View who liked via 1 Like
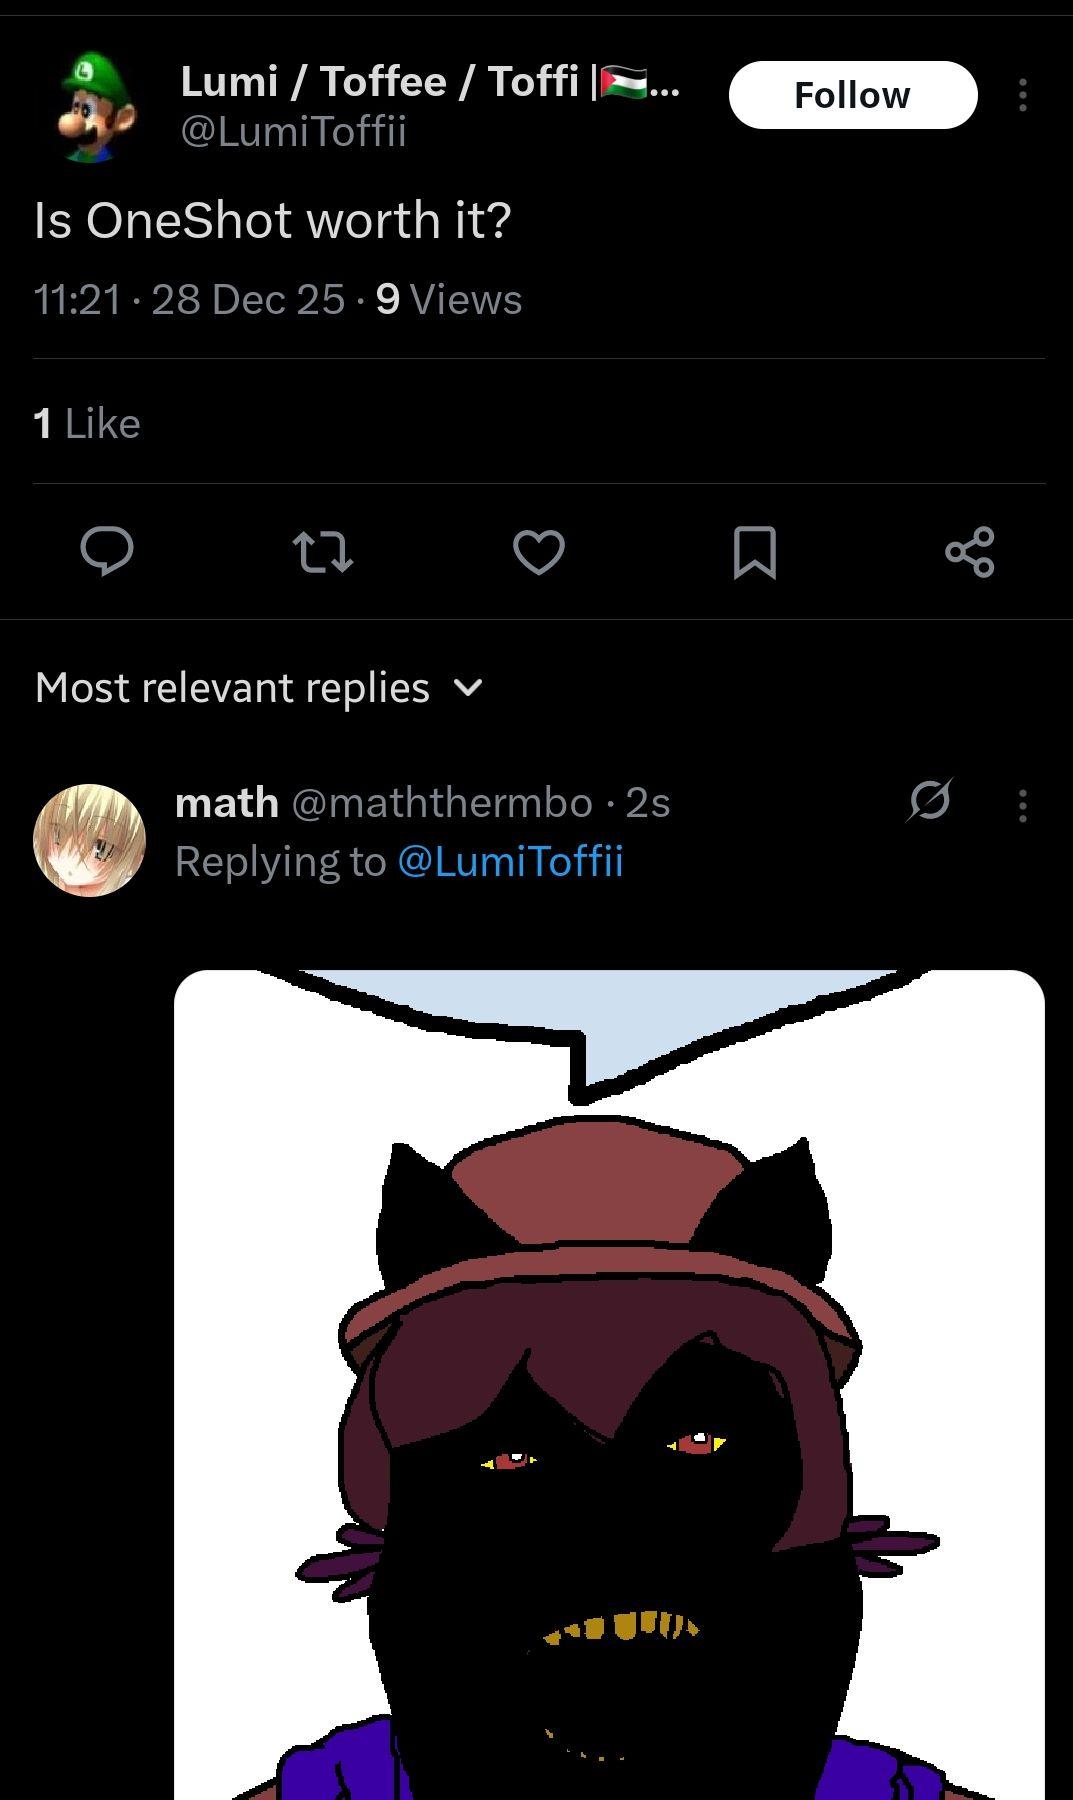This screenshot has height=1800, width=1073. (x=87, y=423)
